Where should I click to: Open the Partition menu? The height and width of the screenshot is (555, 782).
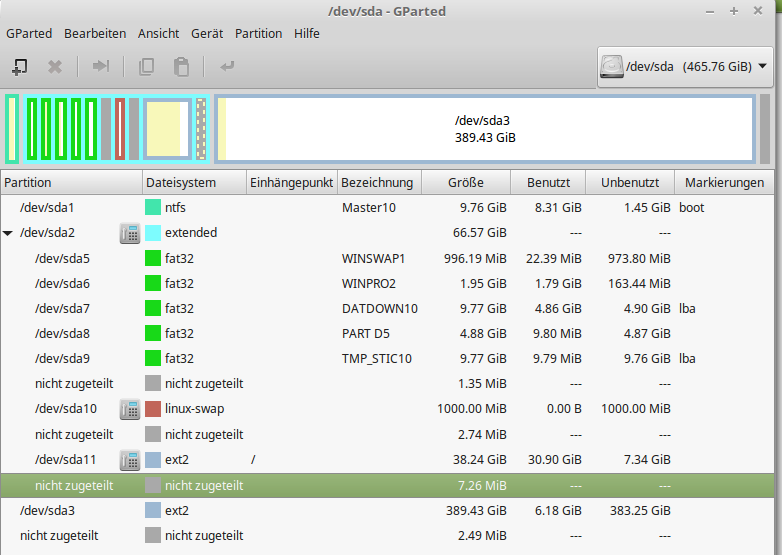coord(258,33)
